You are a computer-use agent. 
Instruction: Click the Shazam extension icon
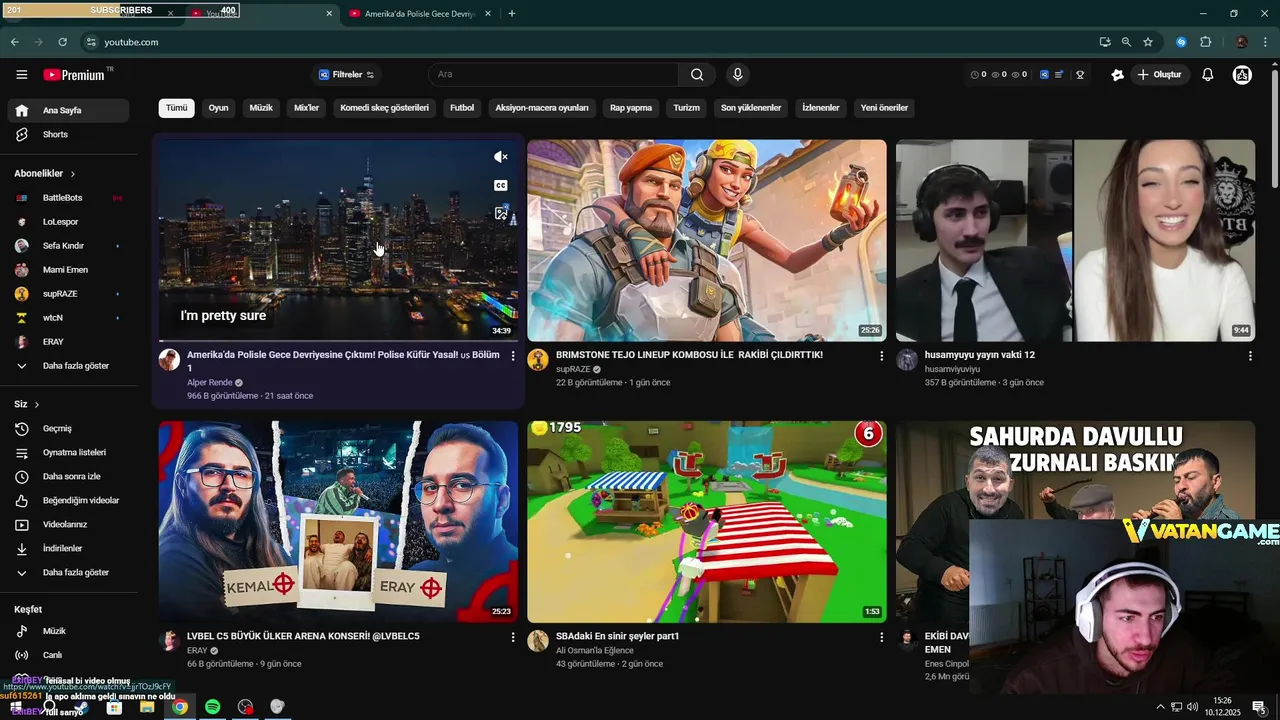point(1181,42)
